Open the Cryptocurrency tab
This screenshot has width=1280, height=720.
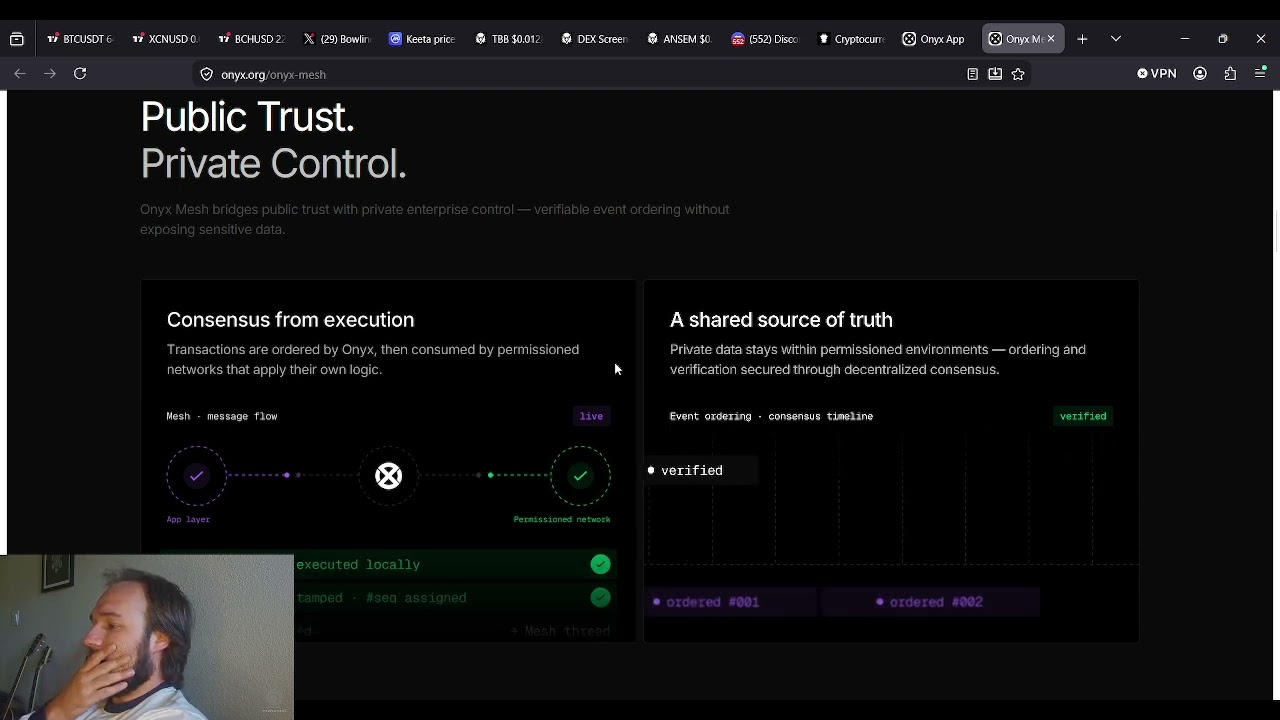853,39
